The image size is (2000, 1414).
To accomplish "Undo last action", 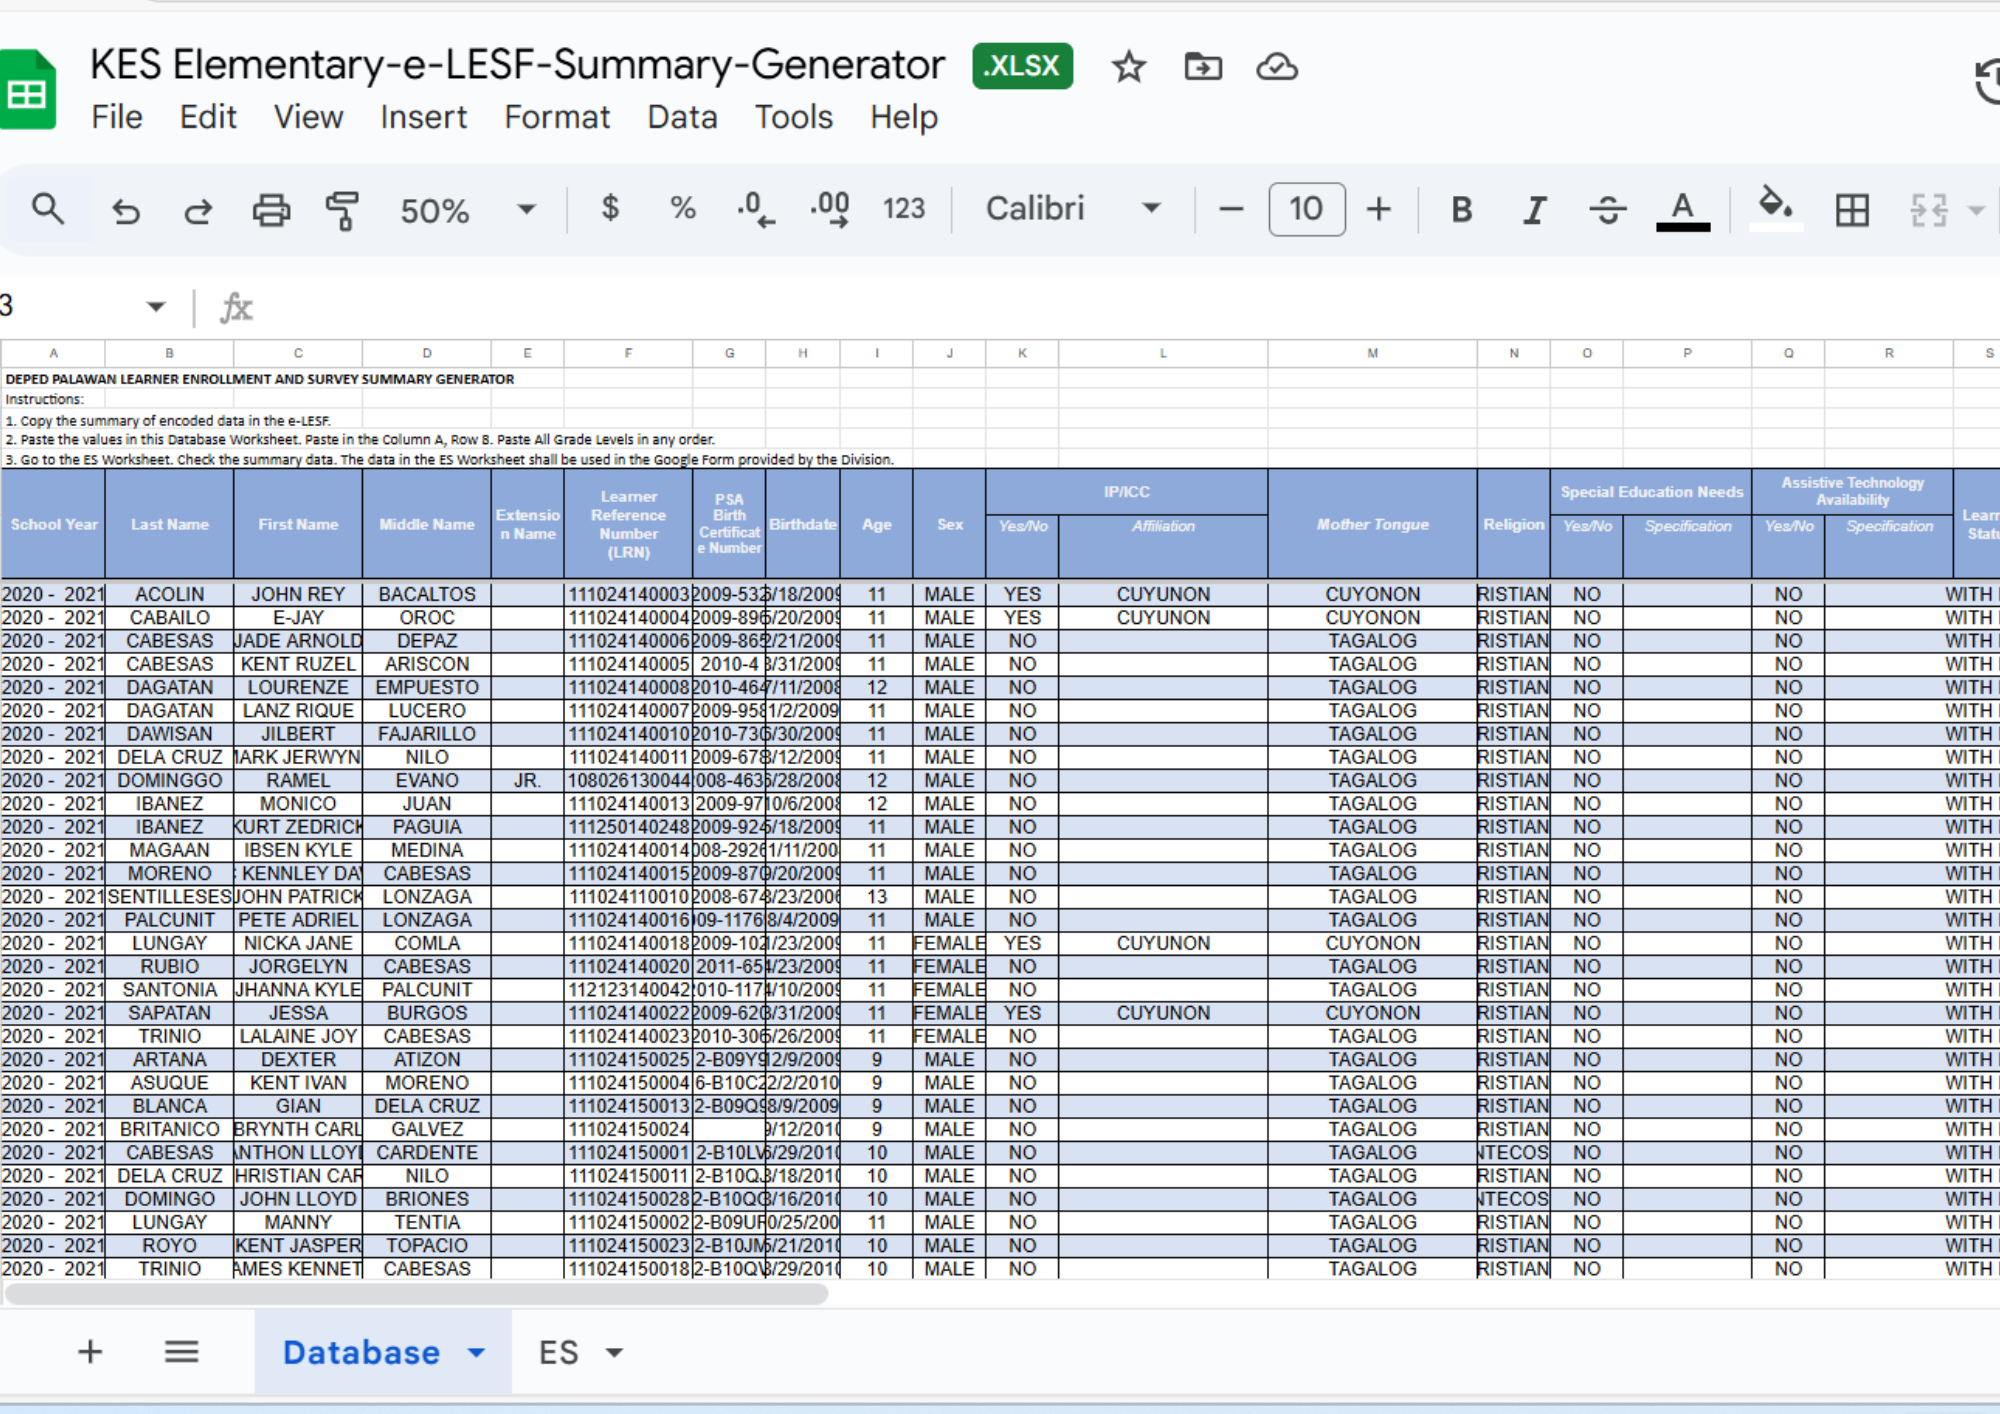I will pos(125,210).
